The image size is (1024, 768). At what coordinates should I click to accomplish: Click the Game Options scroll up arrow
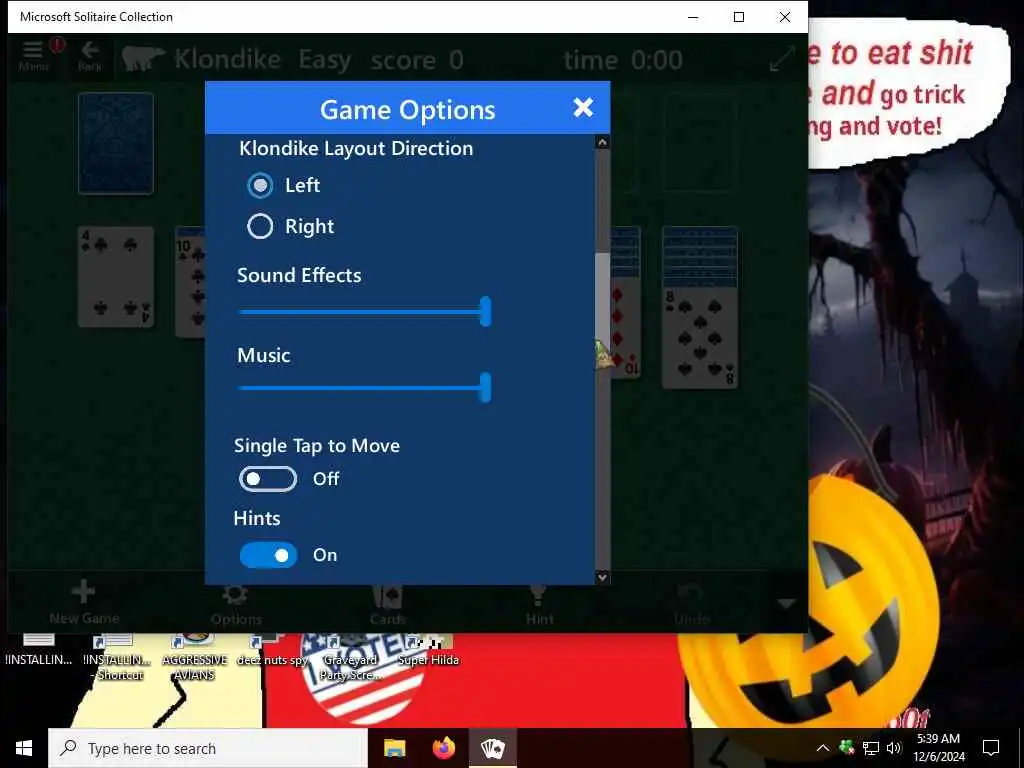click(602, 142)
